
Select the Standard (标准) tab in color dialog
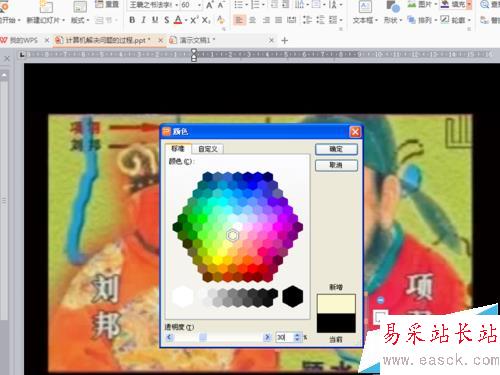click(178, 148)
